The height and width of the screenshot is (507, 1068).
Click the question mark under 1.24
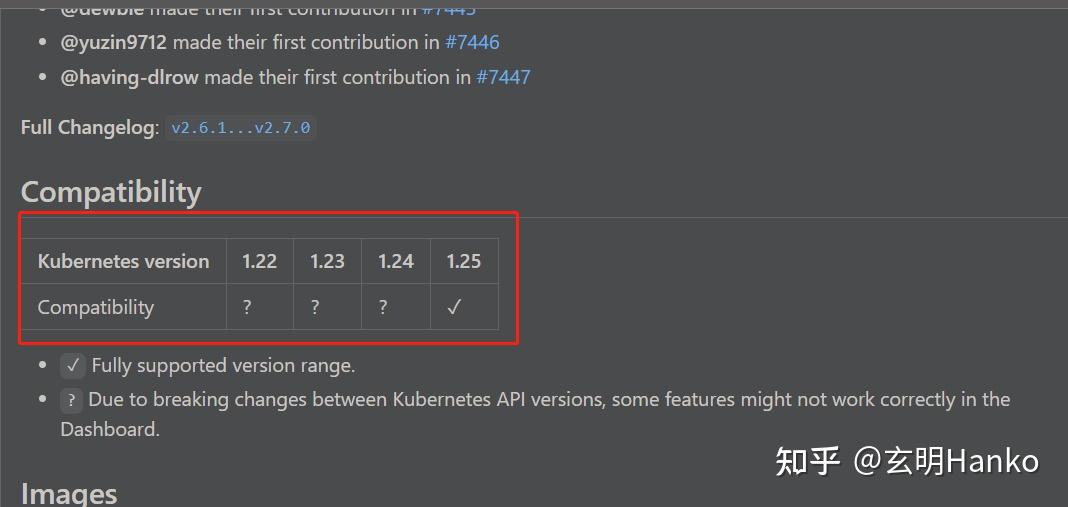[x=383, y=307]
